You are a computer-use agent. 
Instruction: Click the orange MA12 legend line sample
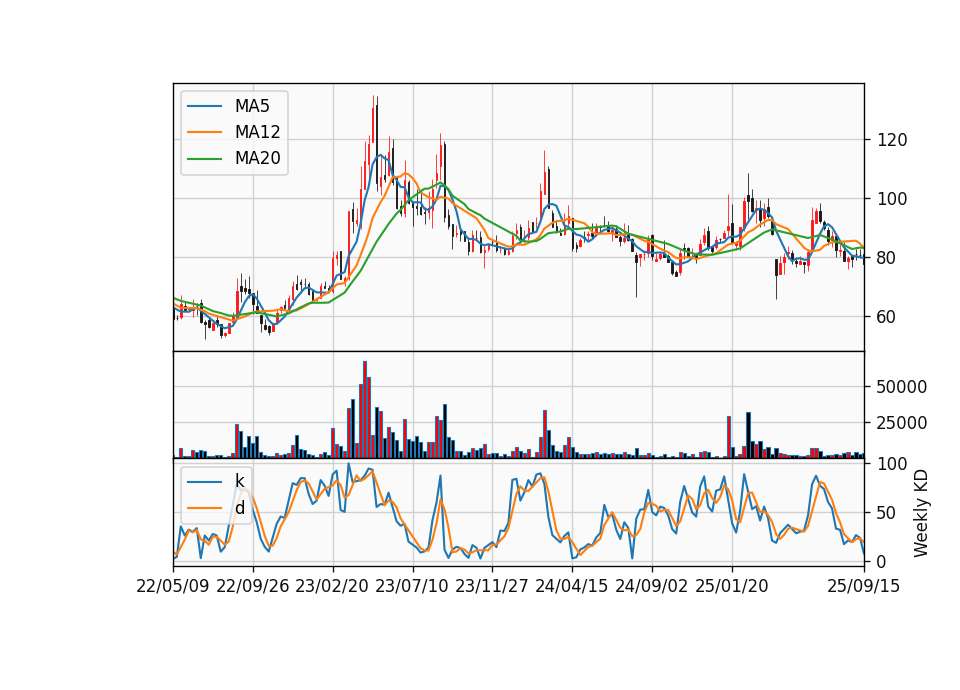[x=204, y=132]
